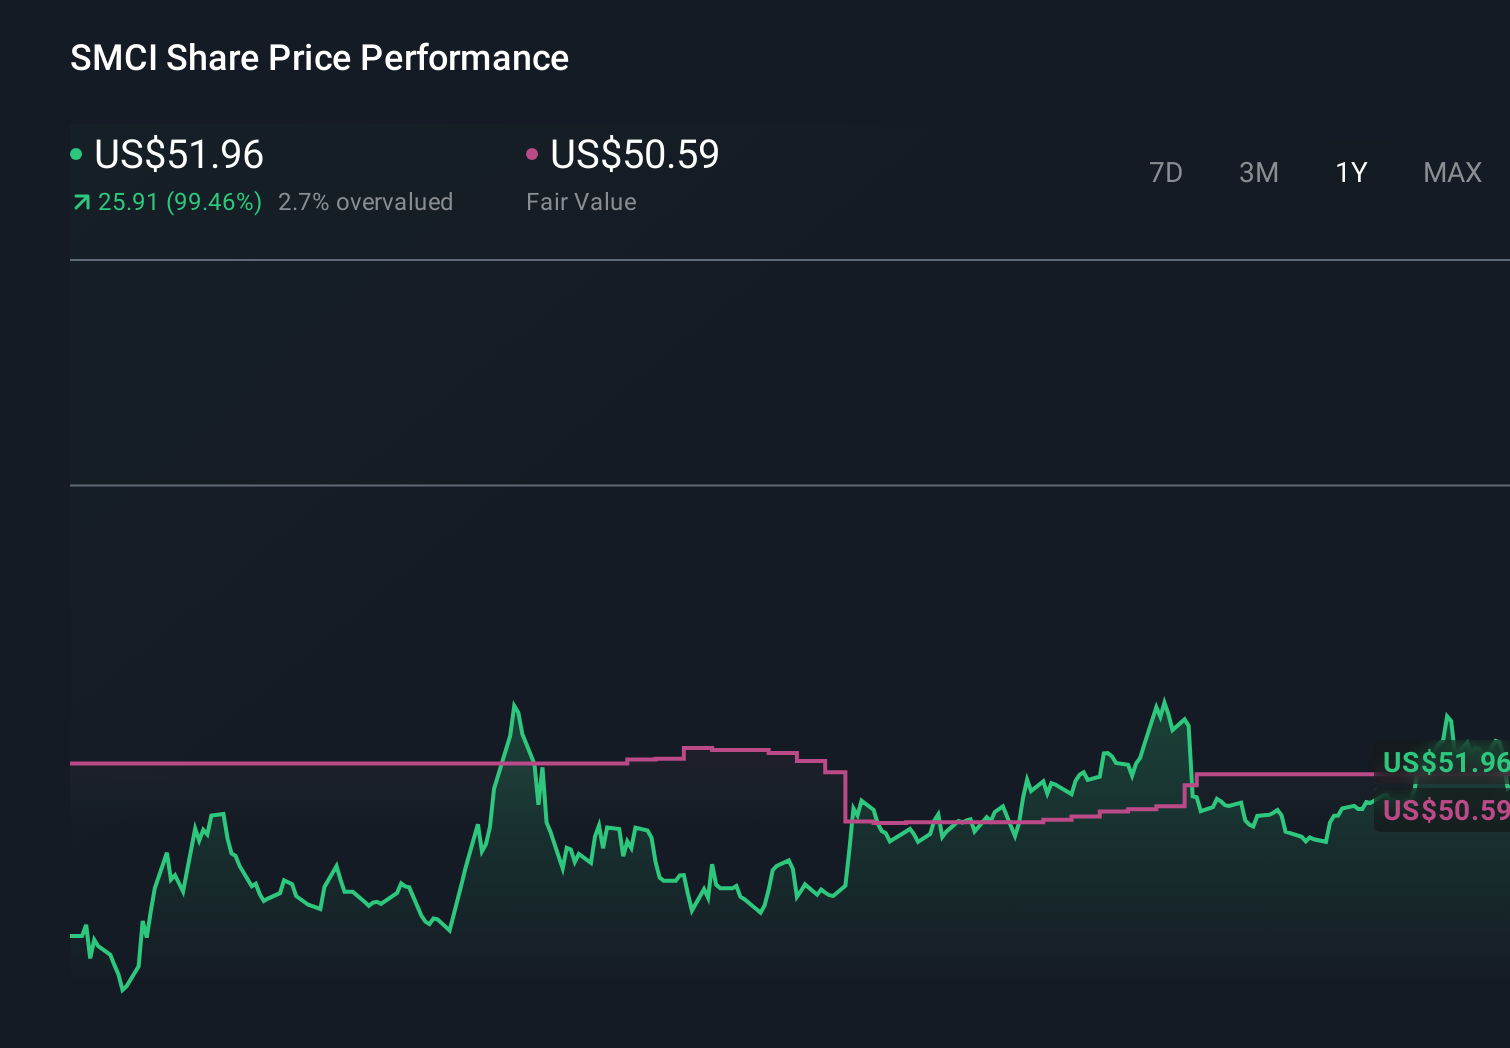This screenshot has height=1048, width=1510.
Task: Click the SMCI Share Price Performance title
Action: coord(318,57)
